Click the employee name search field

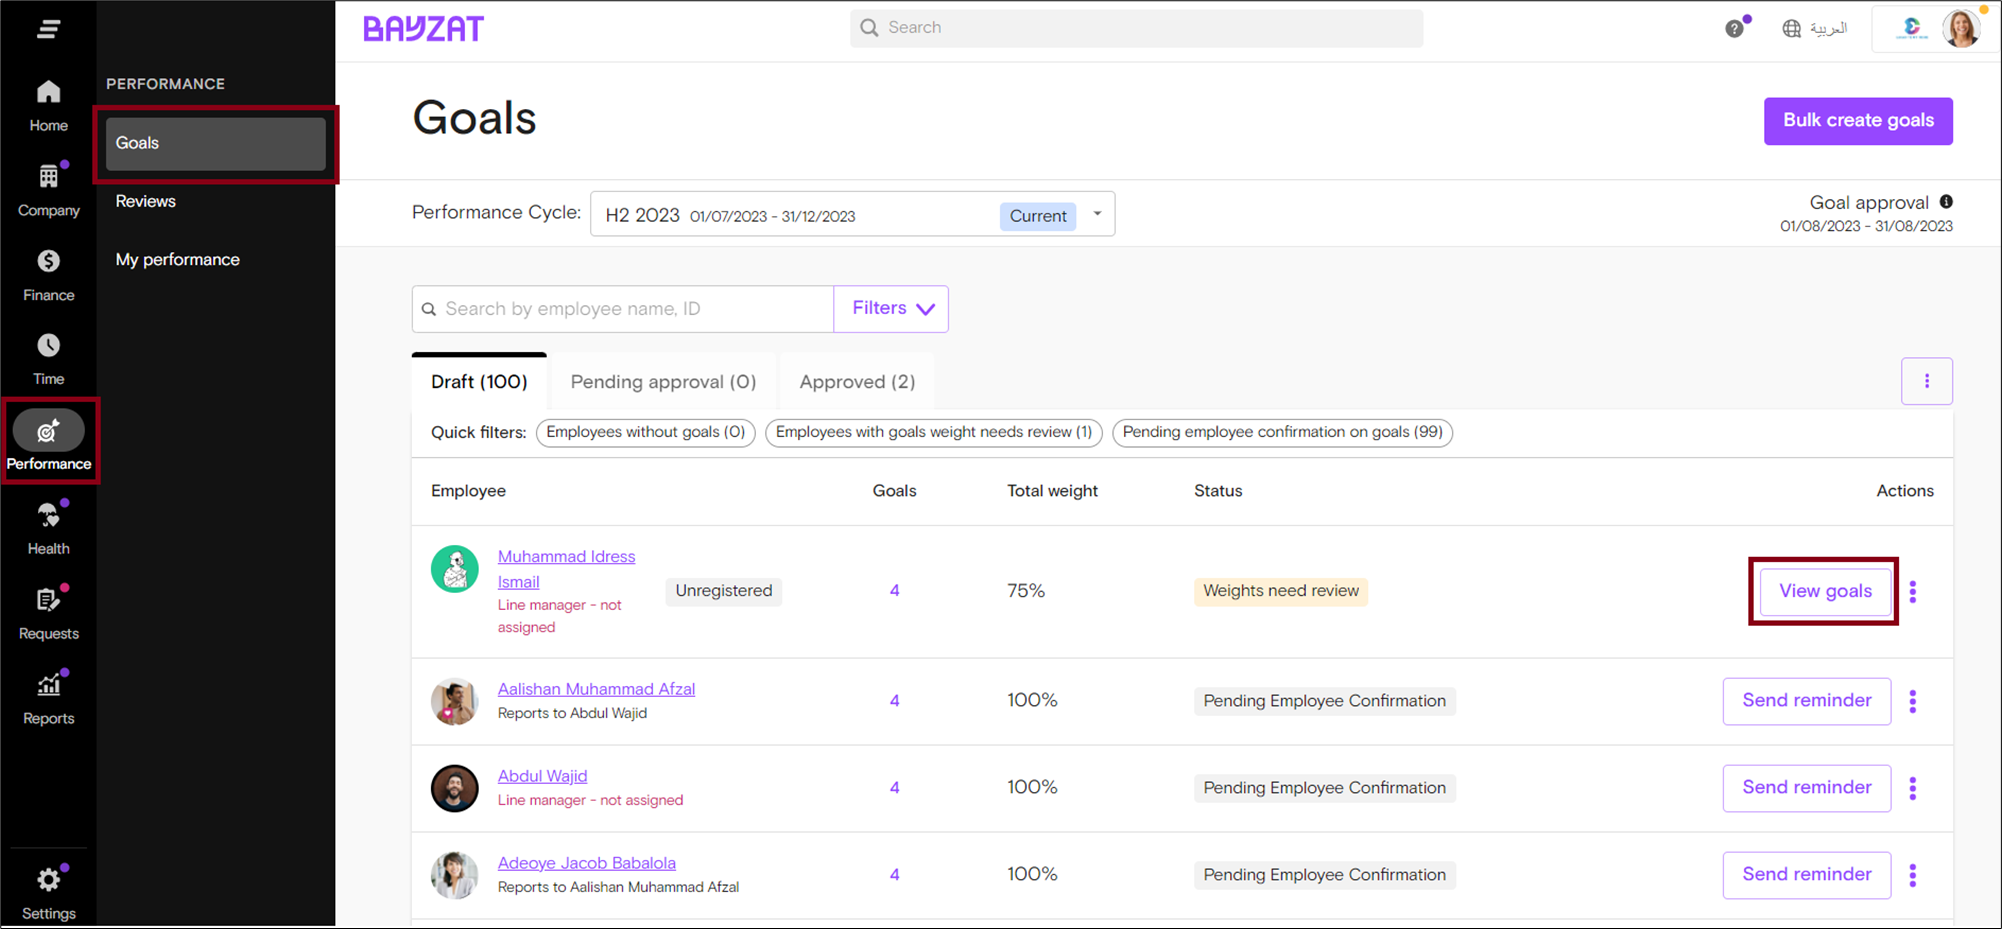(x=630, y=309)
